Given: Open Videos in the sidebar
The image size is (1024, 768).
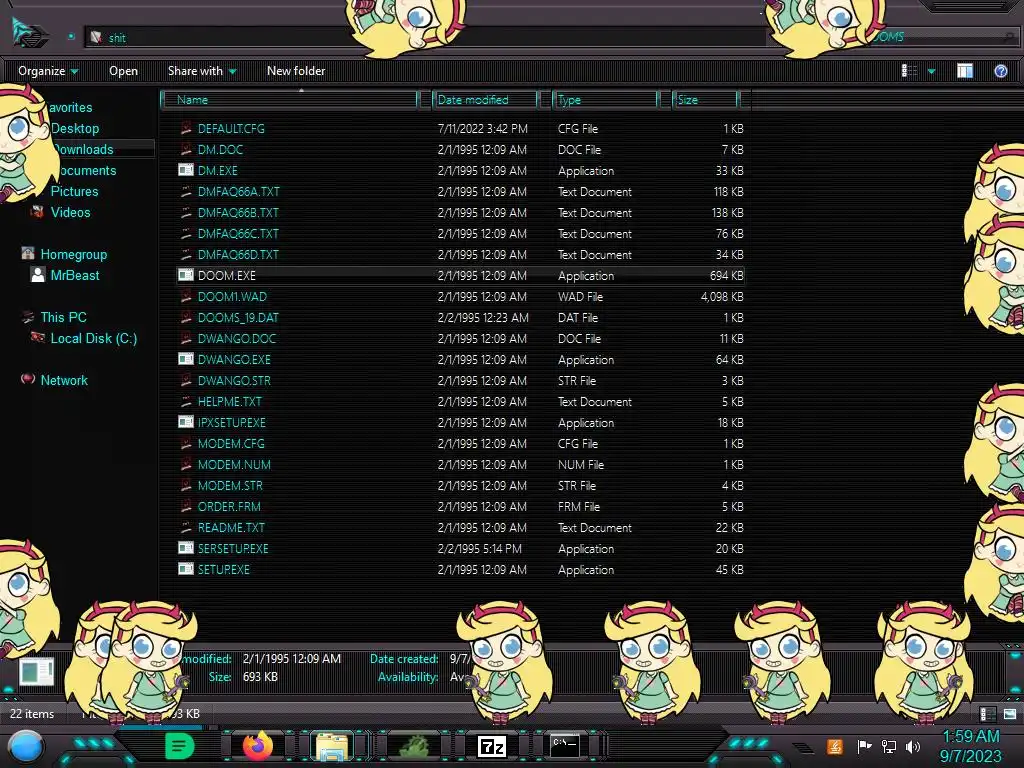Looking at the screenshot, I should click(71, 212).
